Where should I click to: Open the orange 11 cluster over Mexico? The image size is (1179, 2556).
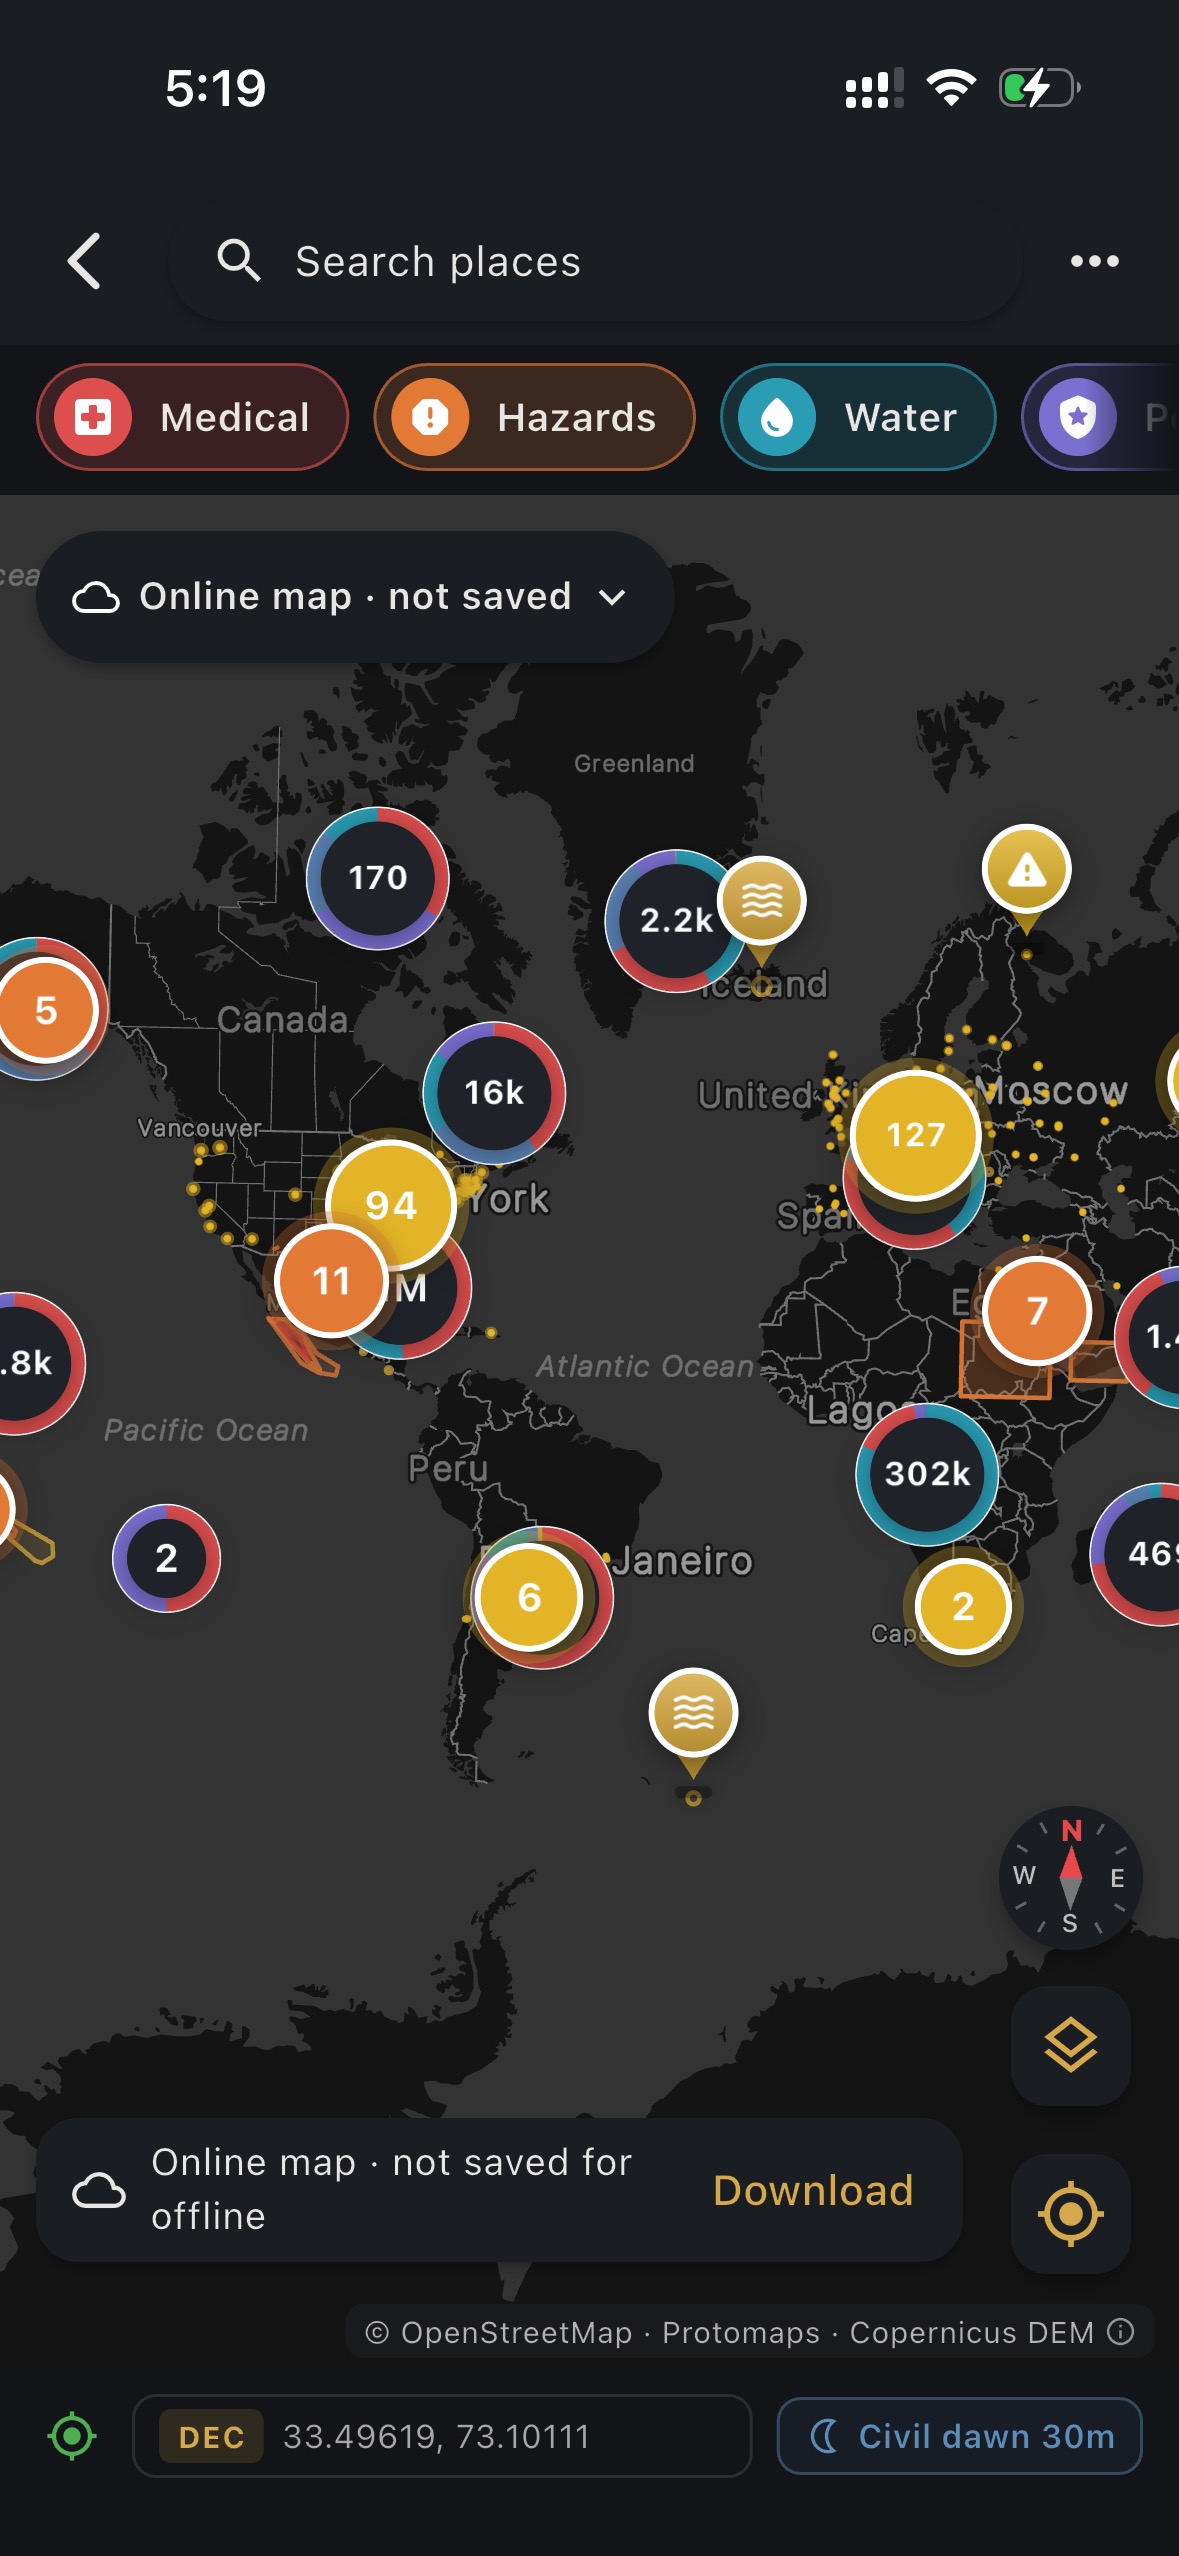331,1281
